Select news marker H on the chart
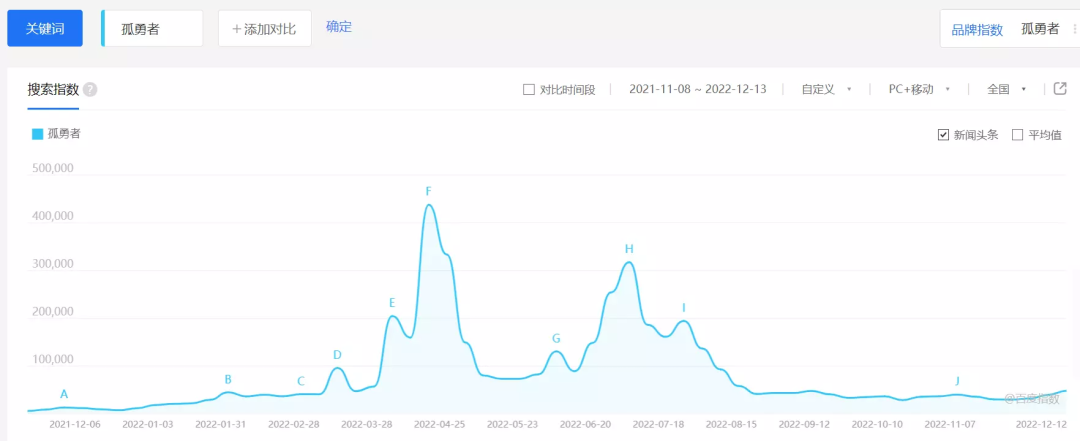 (629, 249)
